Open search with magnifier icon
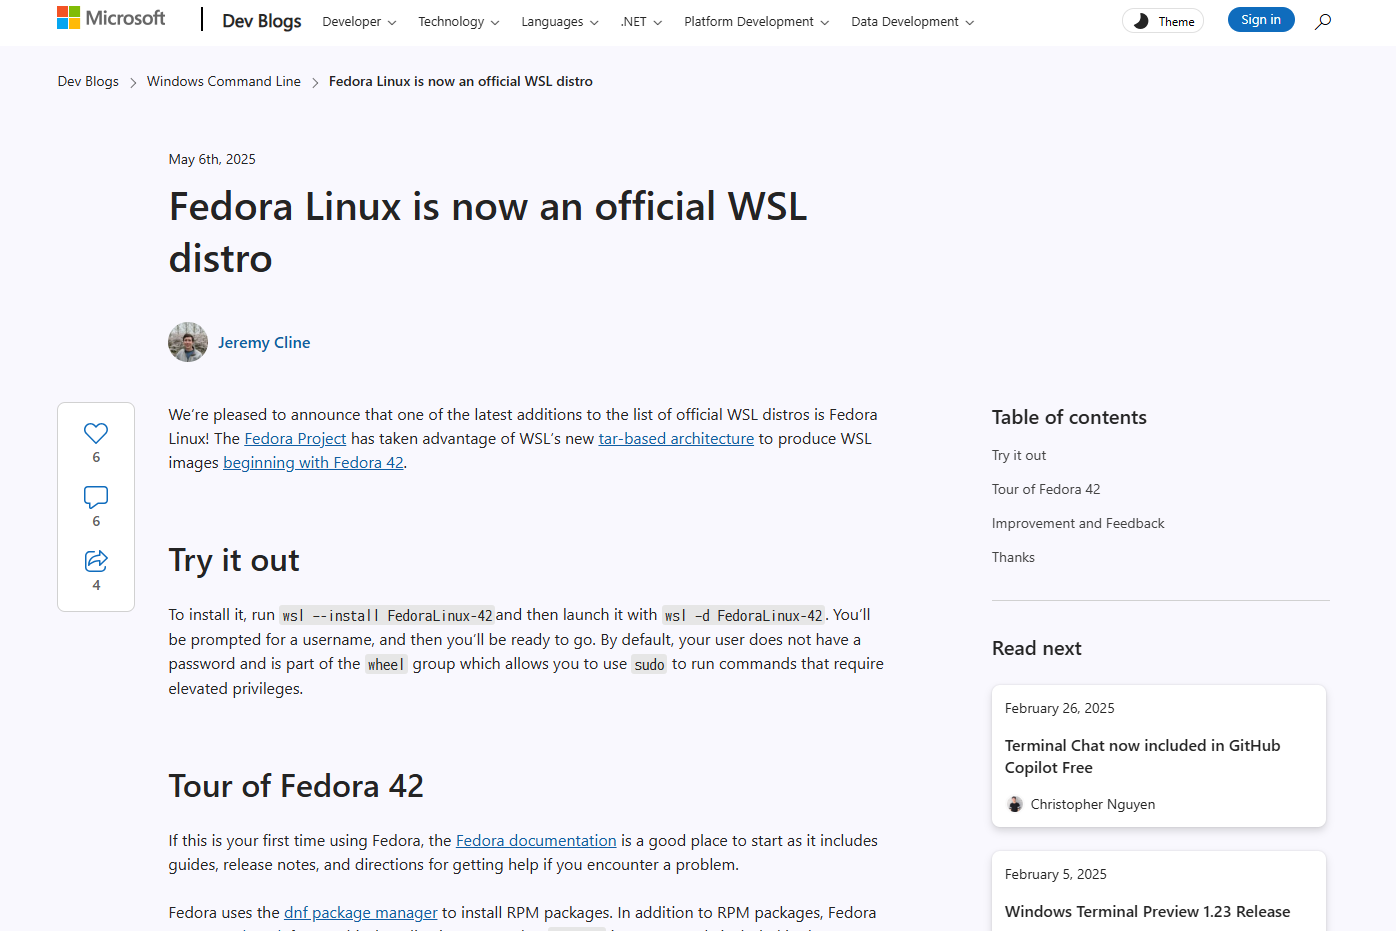 (x=1323, y=21)
